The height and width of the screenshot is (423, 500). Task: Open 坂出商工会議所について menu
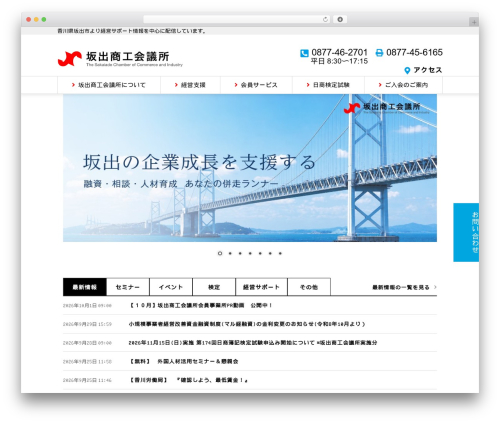coord(109,85)
